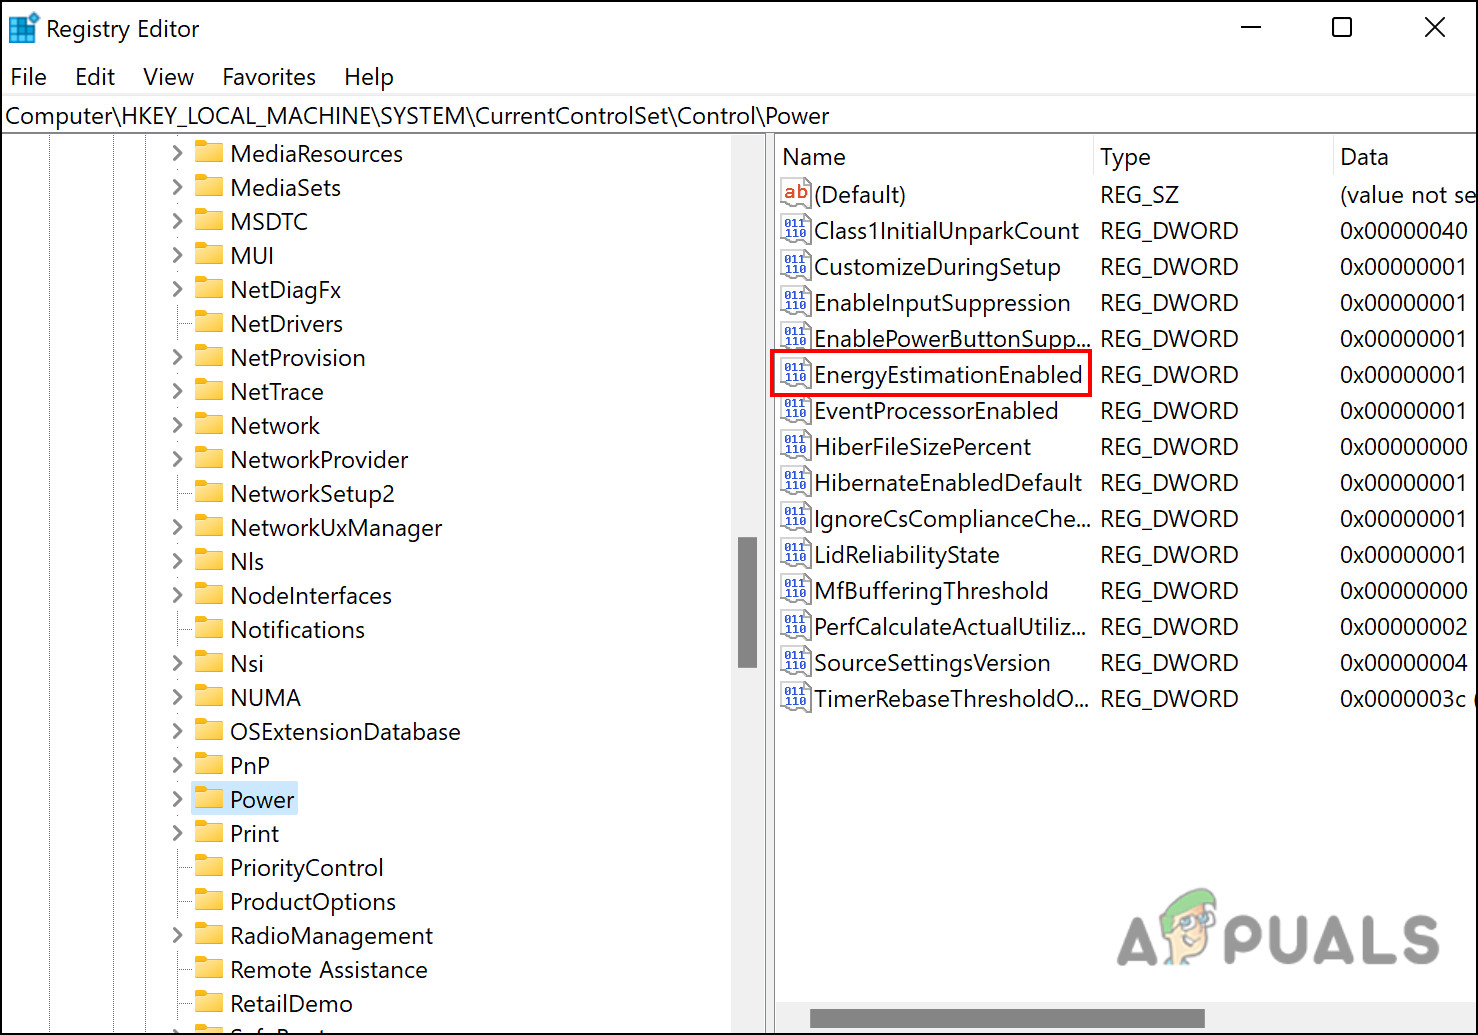
Task: Open the File menu
Action: [29, 77]
